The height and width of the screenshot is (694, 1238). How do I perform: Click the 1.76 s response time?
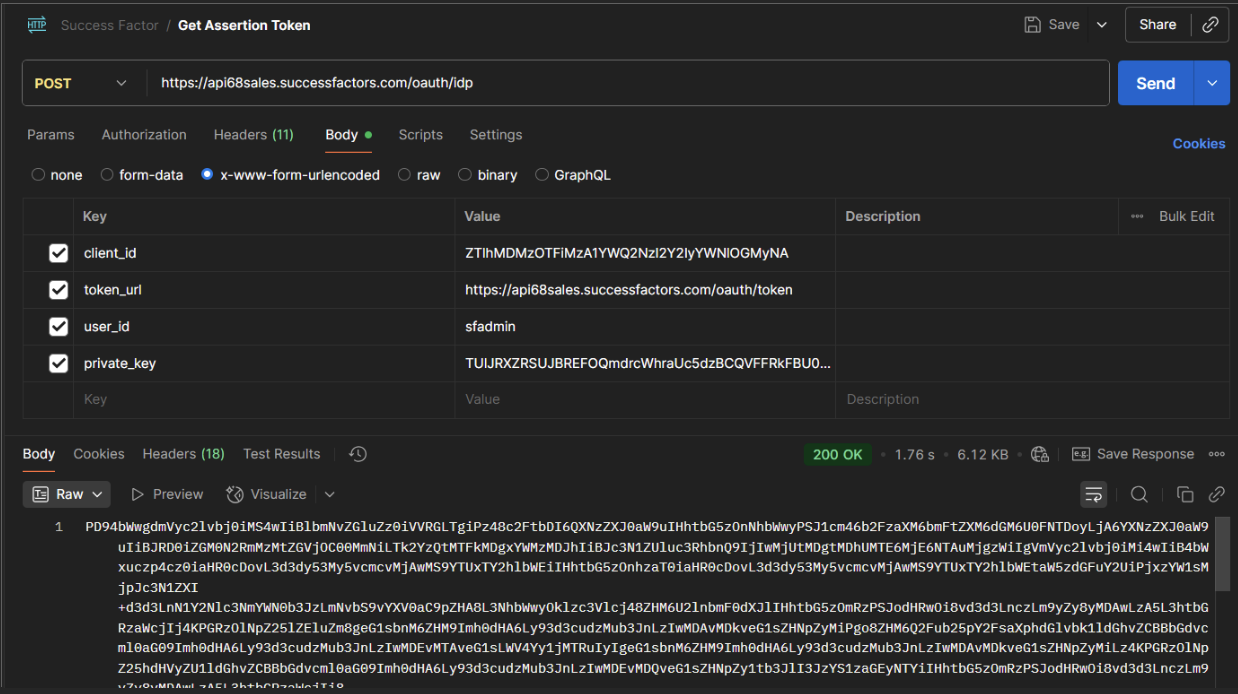915,454
